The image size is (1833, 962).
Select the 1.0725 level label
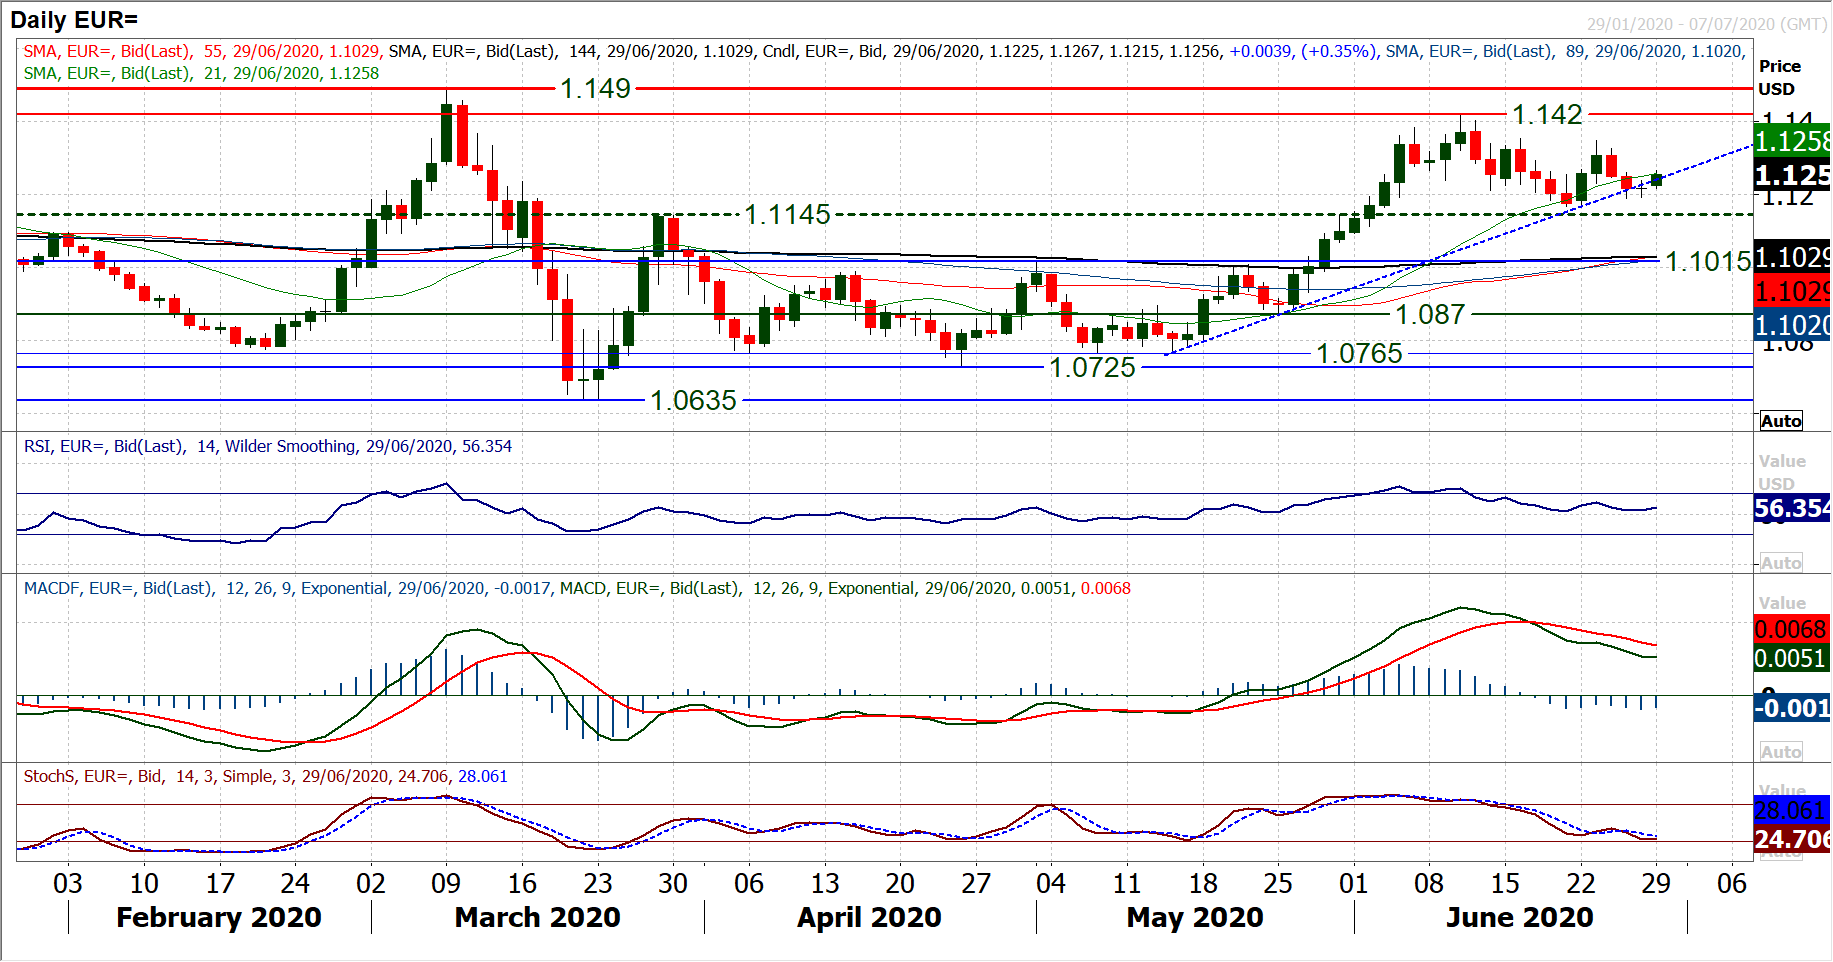tap(1092, 367)
